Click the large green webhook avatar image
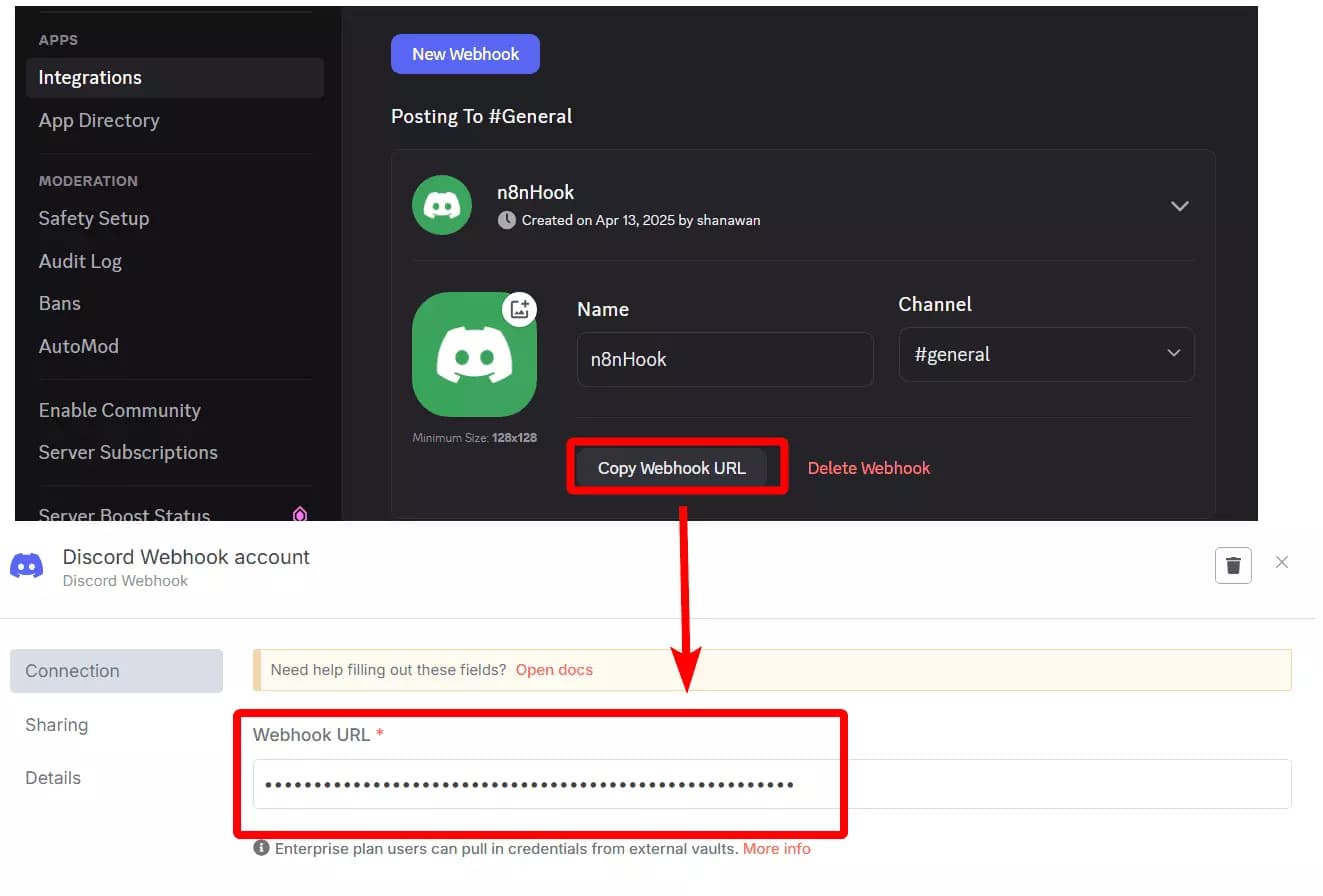Image resolution: width=1323 pixels, height=896 pixels. [x=474, y=355]
